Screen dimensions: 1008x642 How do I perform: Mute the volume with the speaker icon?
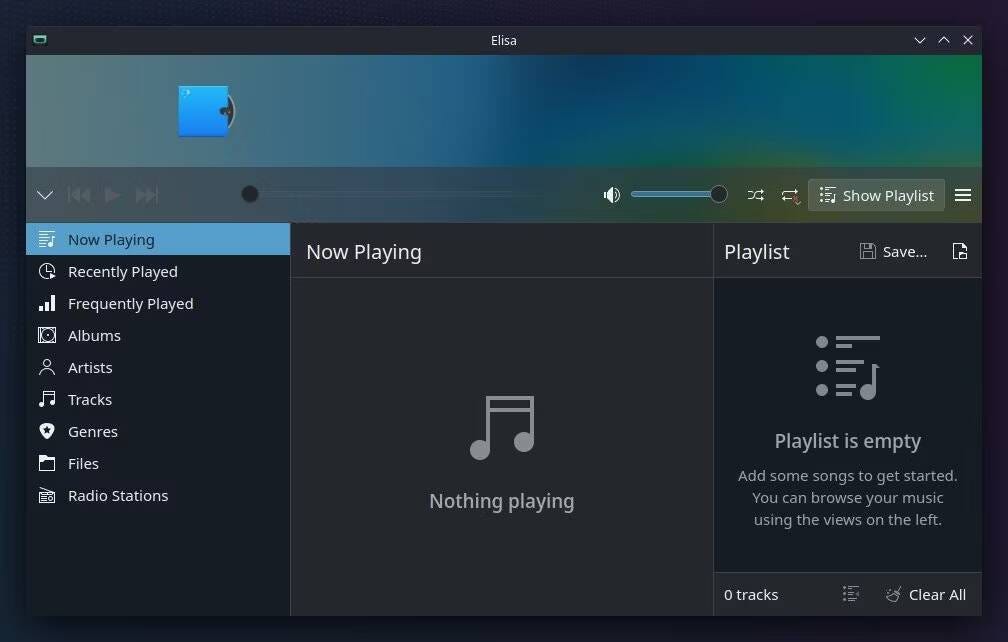(x=611, y=195)
